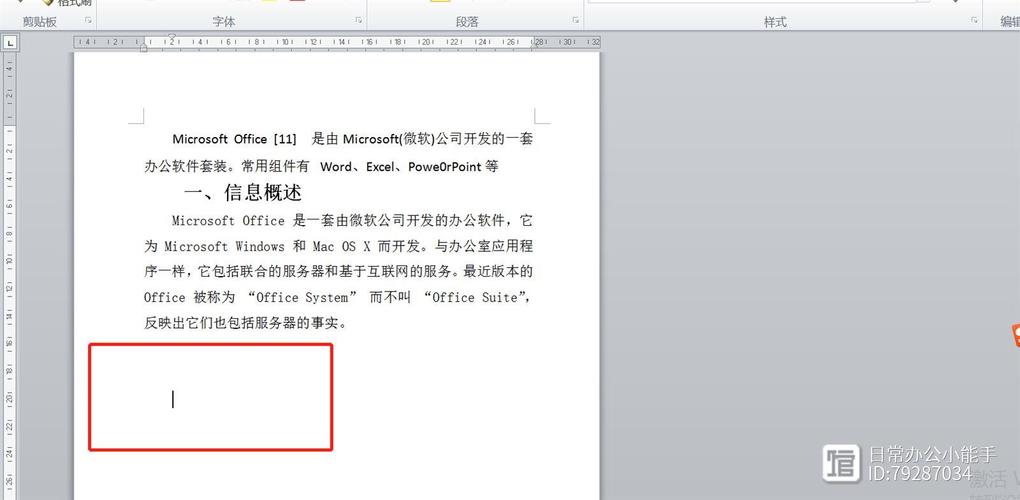The image size is (1020, 500).
Task: Open the 段落 (Paragraph) dialog launcher
Action: (576, 20)
